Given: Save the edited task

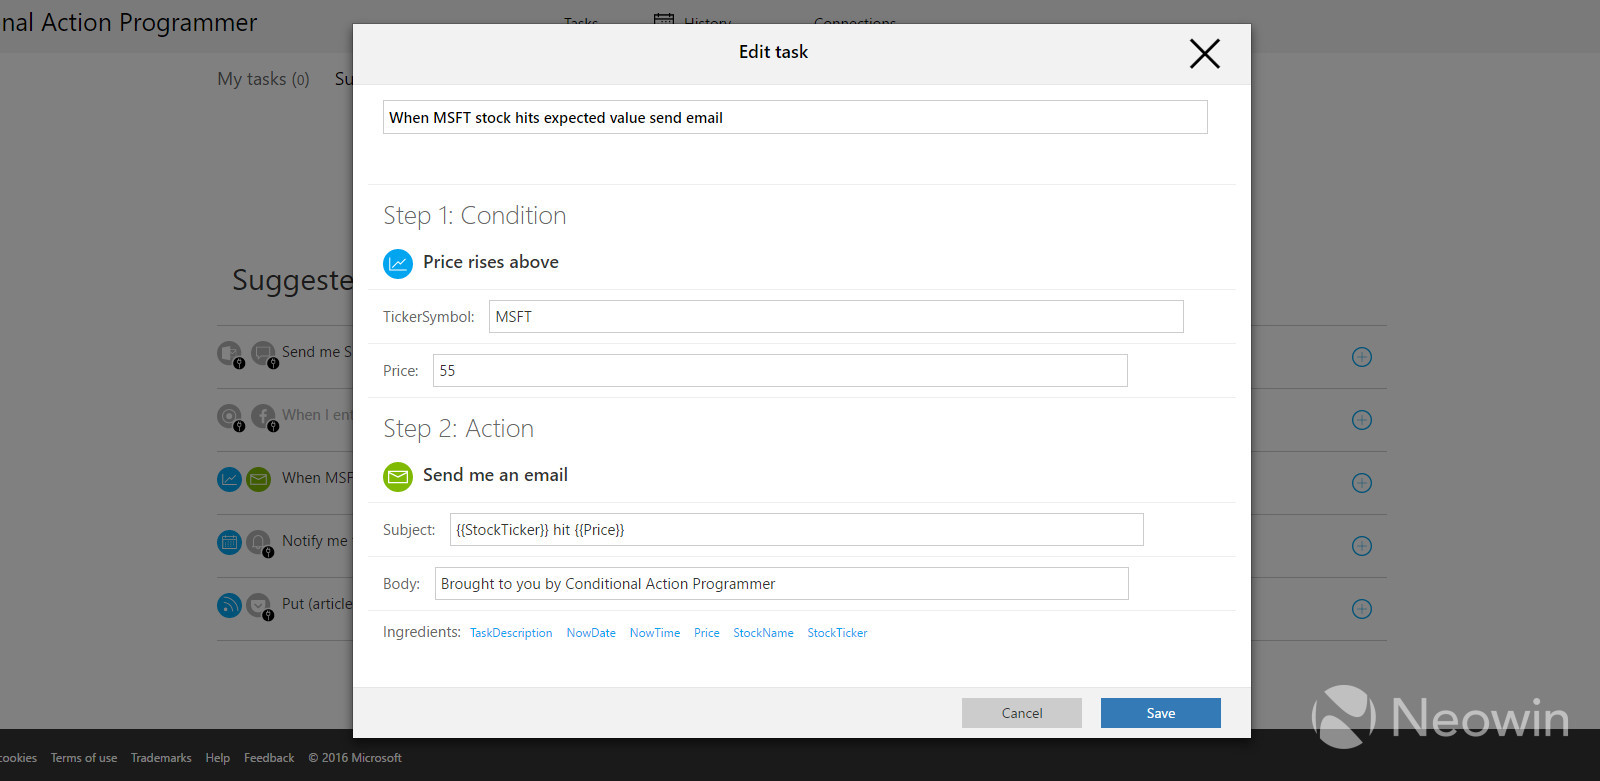Looking at the screenshot, I should (x=1161, y=713).
